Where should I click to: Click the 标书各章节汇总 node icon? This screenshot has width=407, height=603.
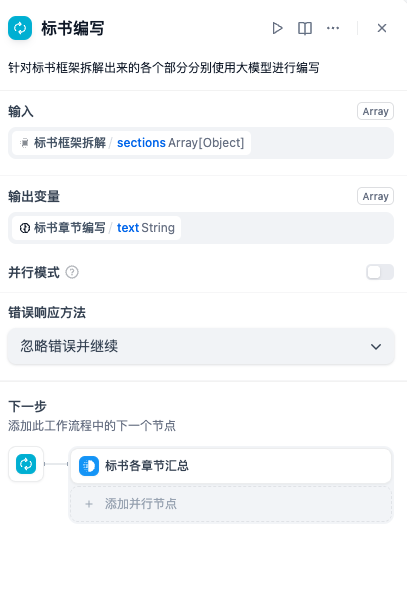coord(89,466)
